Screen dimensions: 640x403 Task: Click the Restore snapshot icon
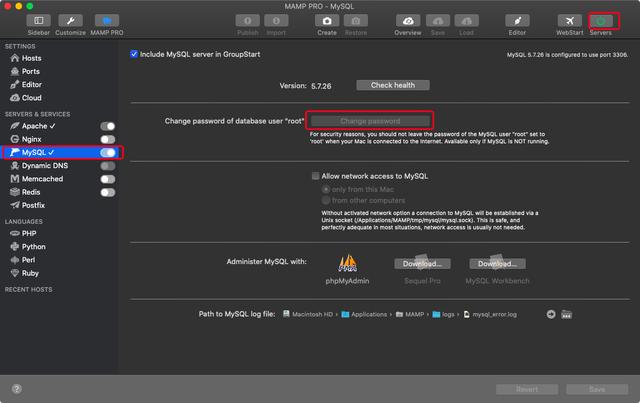[x=356, y=20]
